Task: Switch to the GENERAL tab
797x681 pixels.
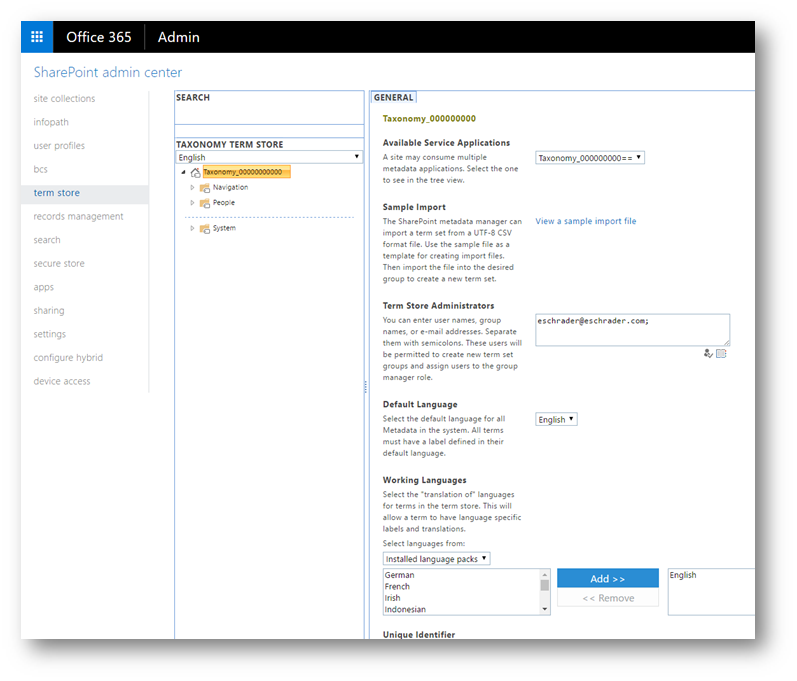Action: click(x=393, y=97)
